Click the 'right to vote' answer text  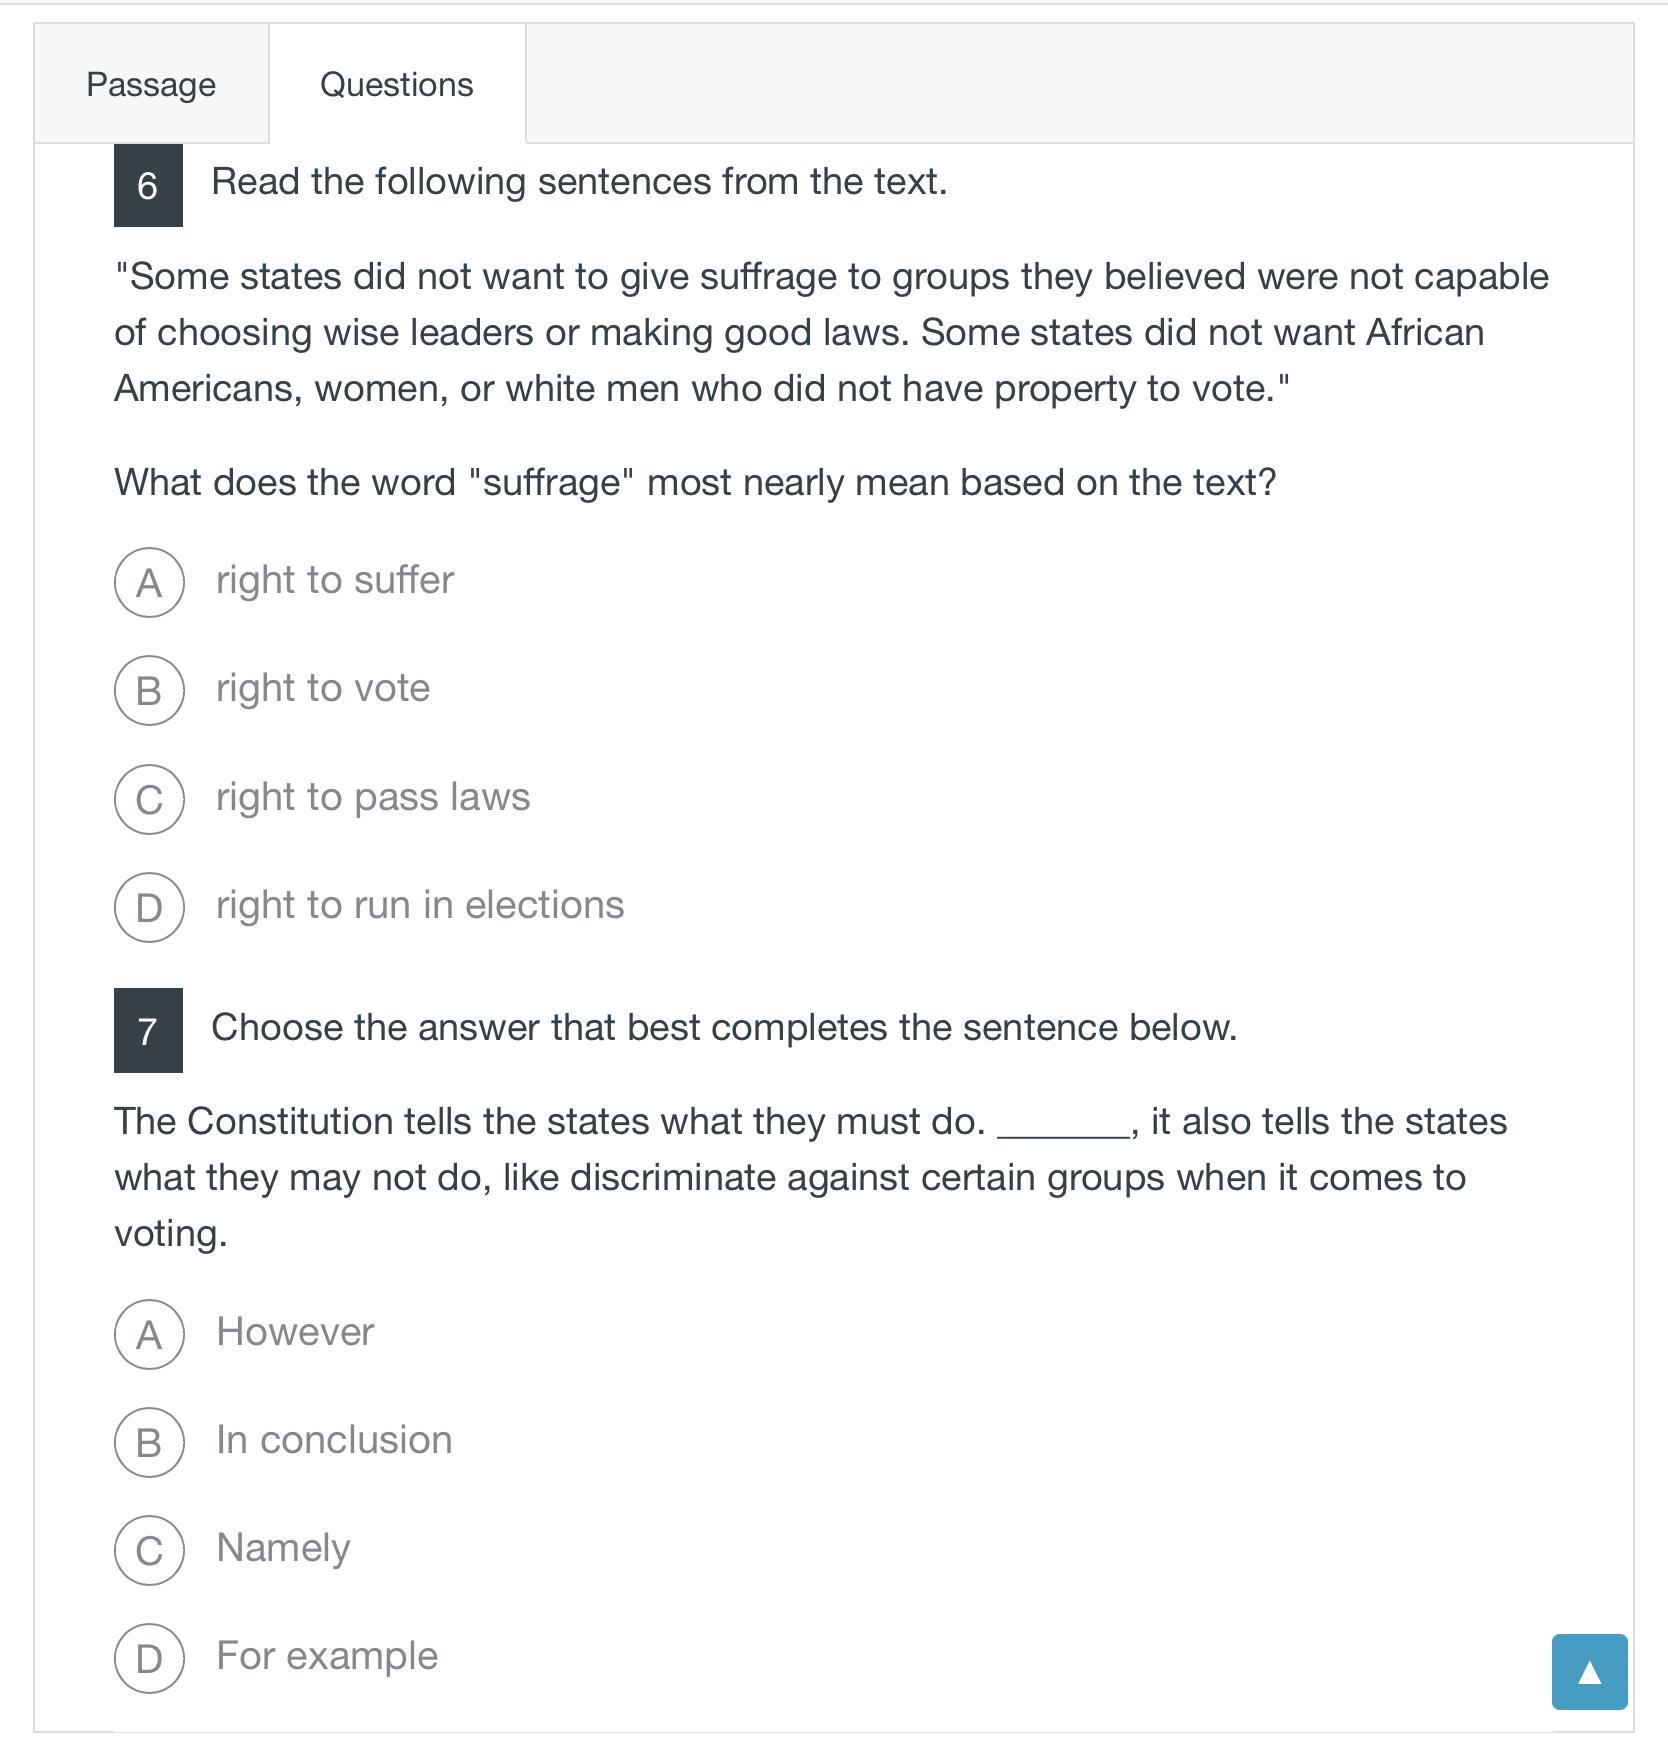(323, 688)
